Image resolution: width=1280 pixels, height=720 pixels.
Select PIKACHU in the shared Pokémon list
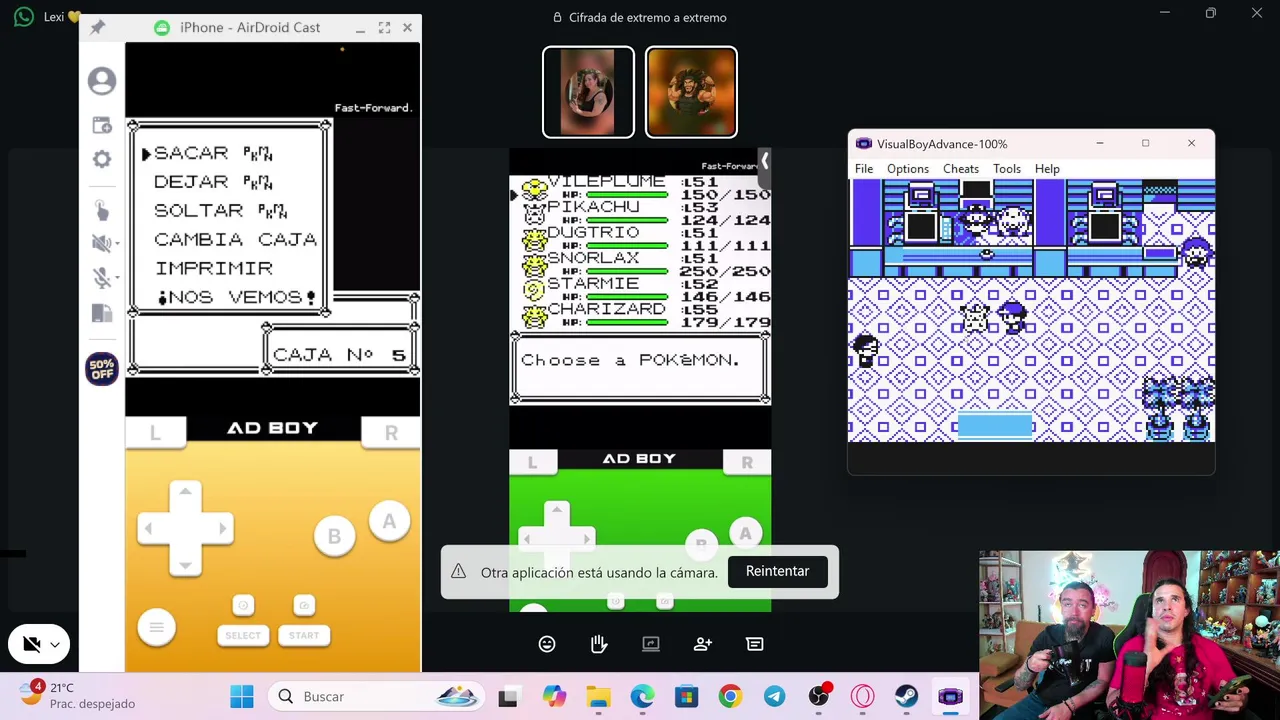click(x=593, y=207)
